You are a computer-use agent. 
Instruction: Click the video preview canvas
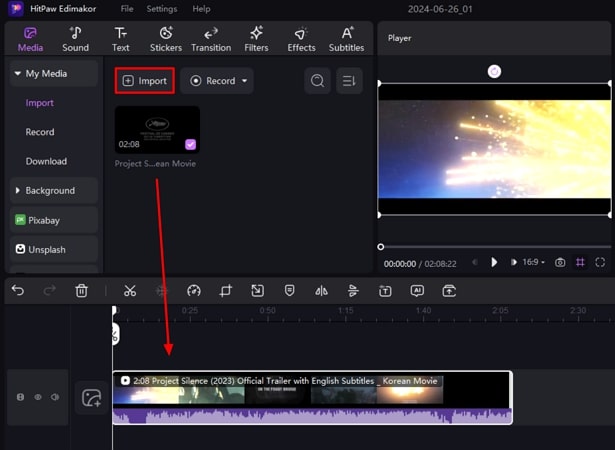pos(494,149)
